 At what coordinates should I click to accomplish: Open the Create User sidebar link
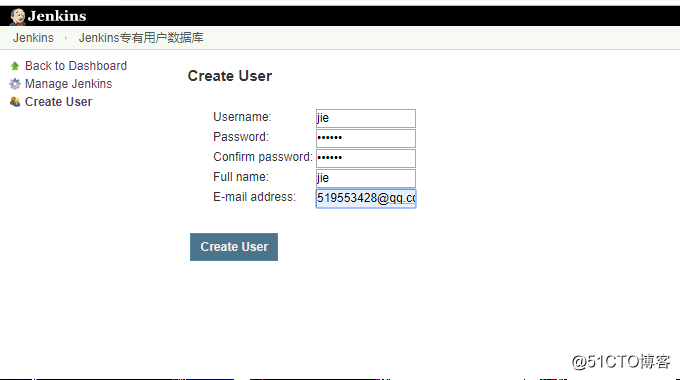(x=59, y=102)
